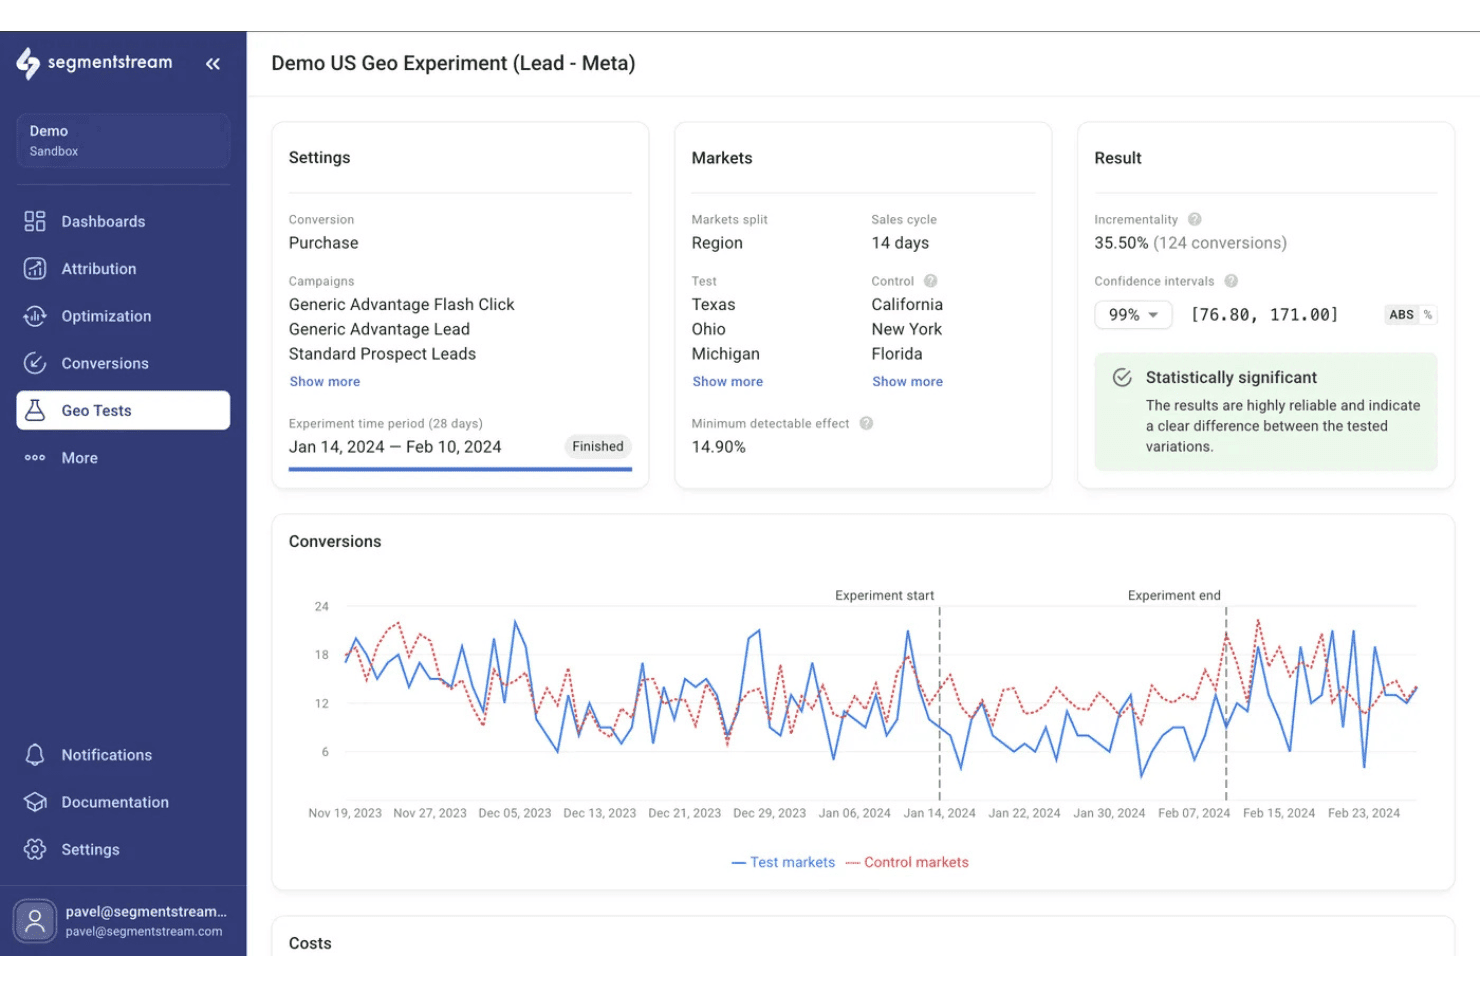
Task: Toggle Control markets series in legend
Action: 907,862
